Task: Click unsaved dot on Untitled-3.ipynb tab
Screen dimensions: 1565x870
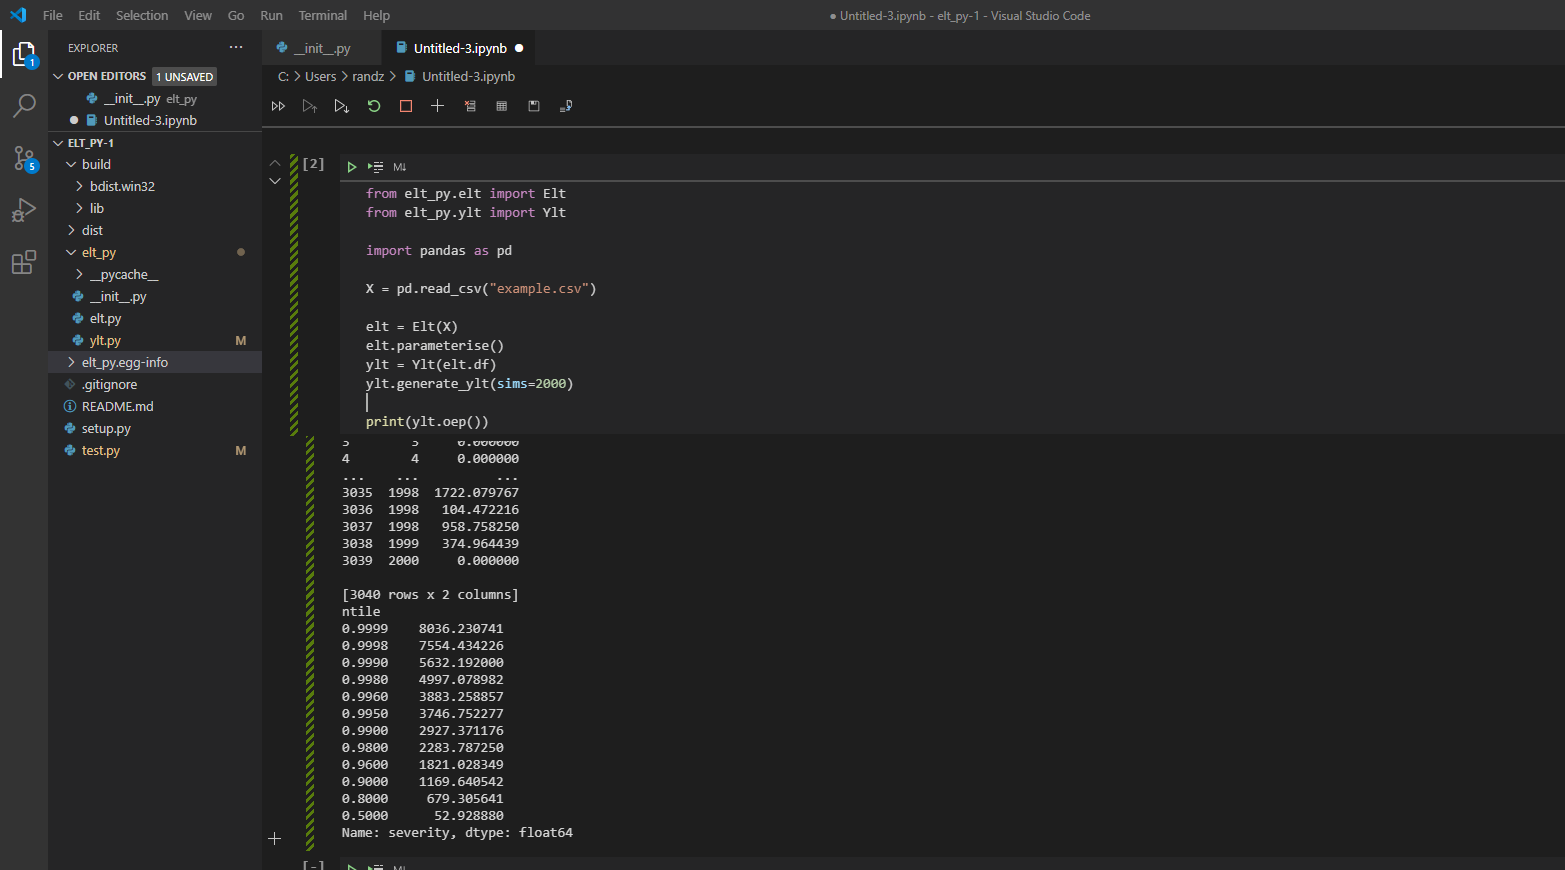Action: (x=519, y=48)
